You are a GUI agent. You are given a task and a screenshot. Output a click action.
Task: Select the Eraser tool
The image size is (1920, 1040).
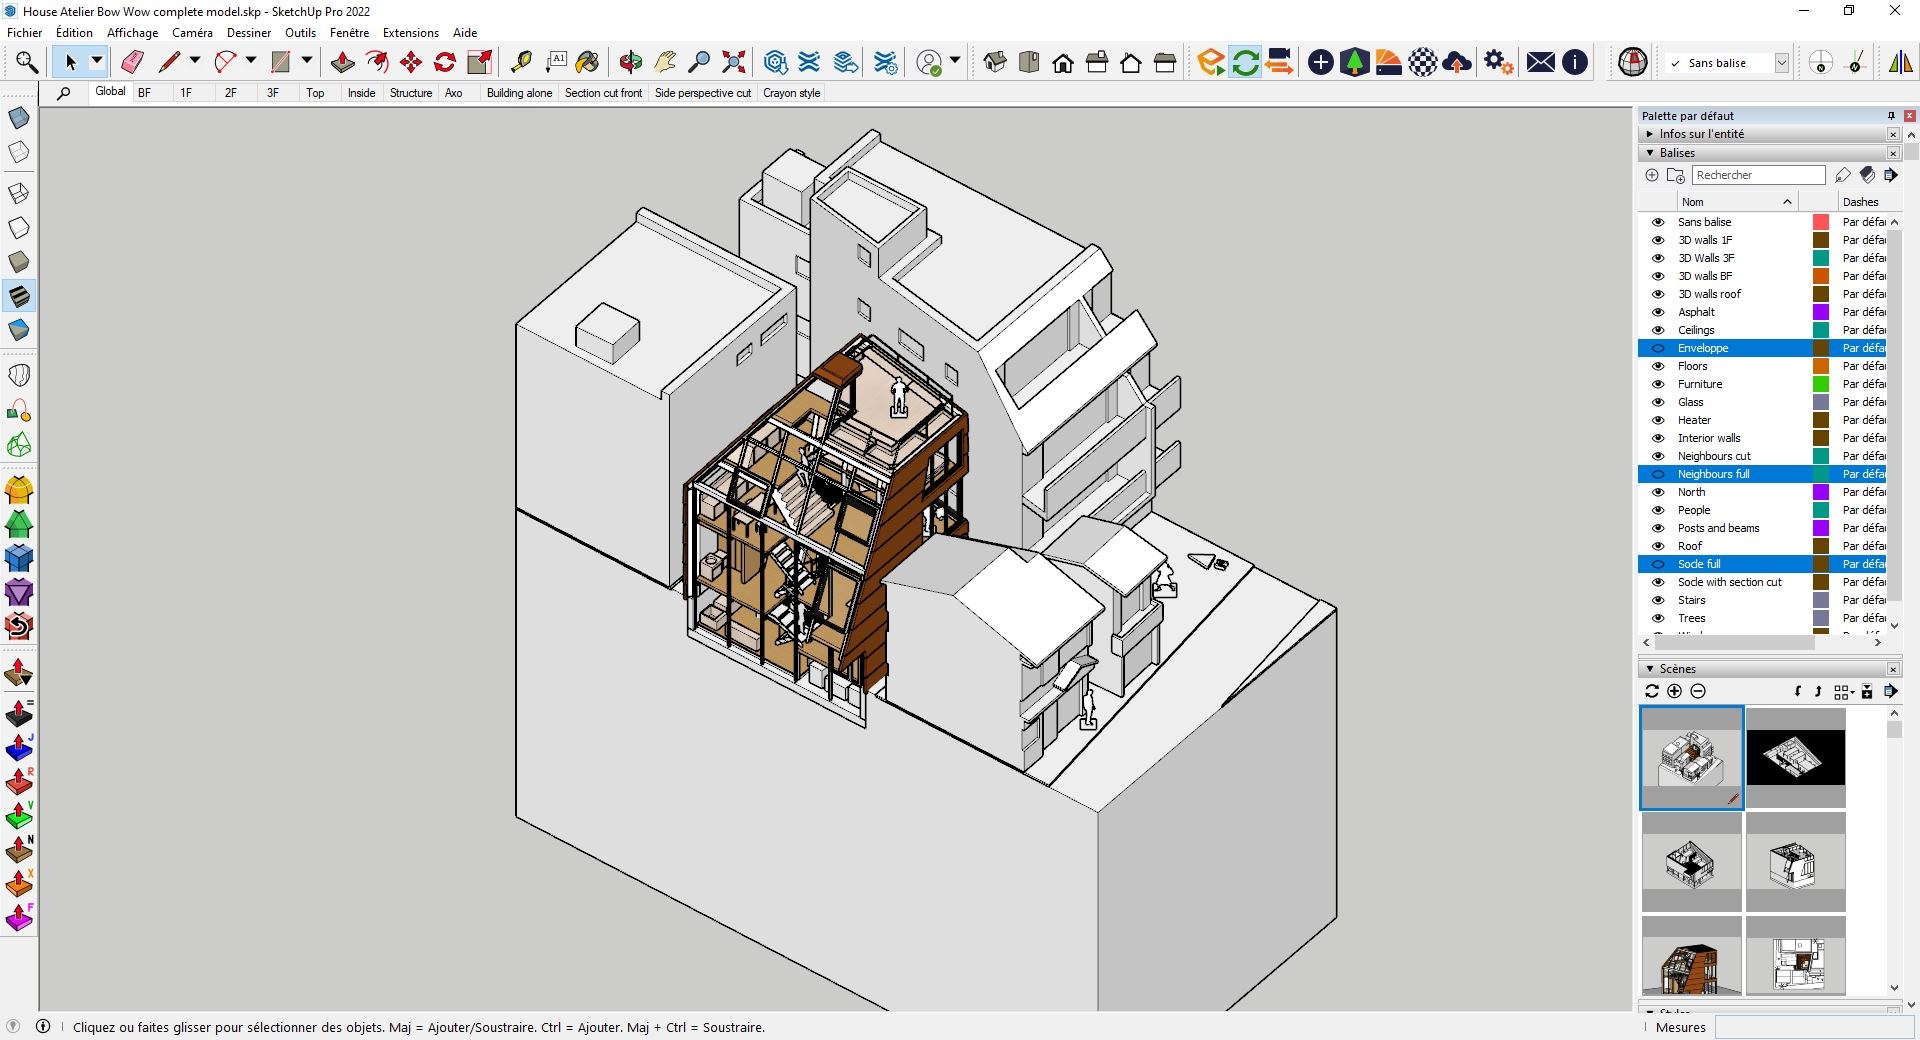[x=132, y=62]
